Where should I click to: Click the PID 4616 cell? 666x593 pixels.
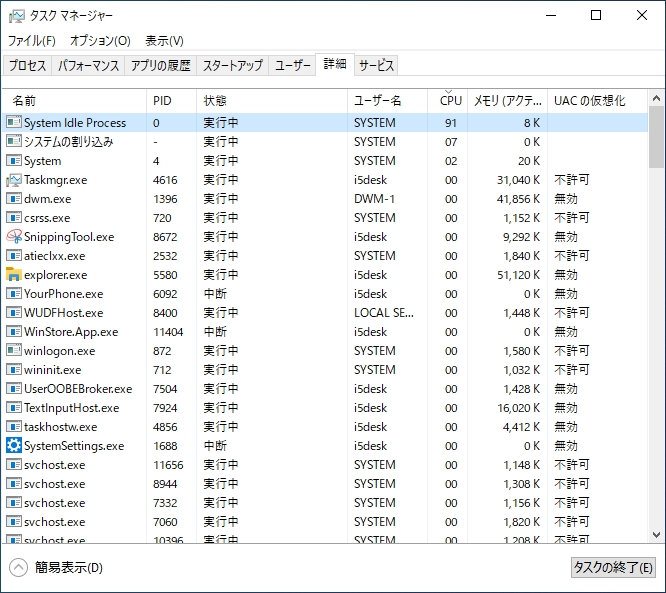[165, 180]
